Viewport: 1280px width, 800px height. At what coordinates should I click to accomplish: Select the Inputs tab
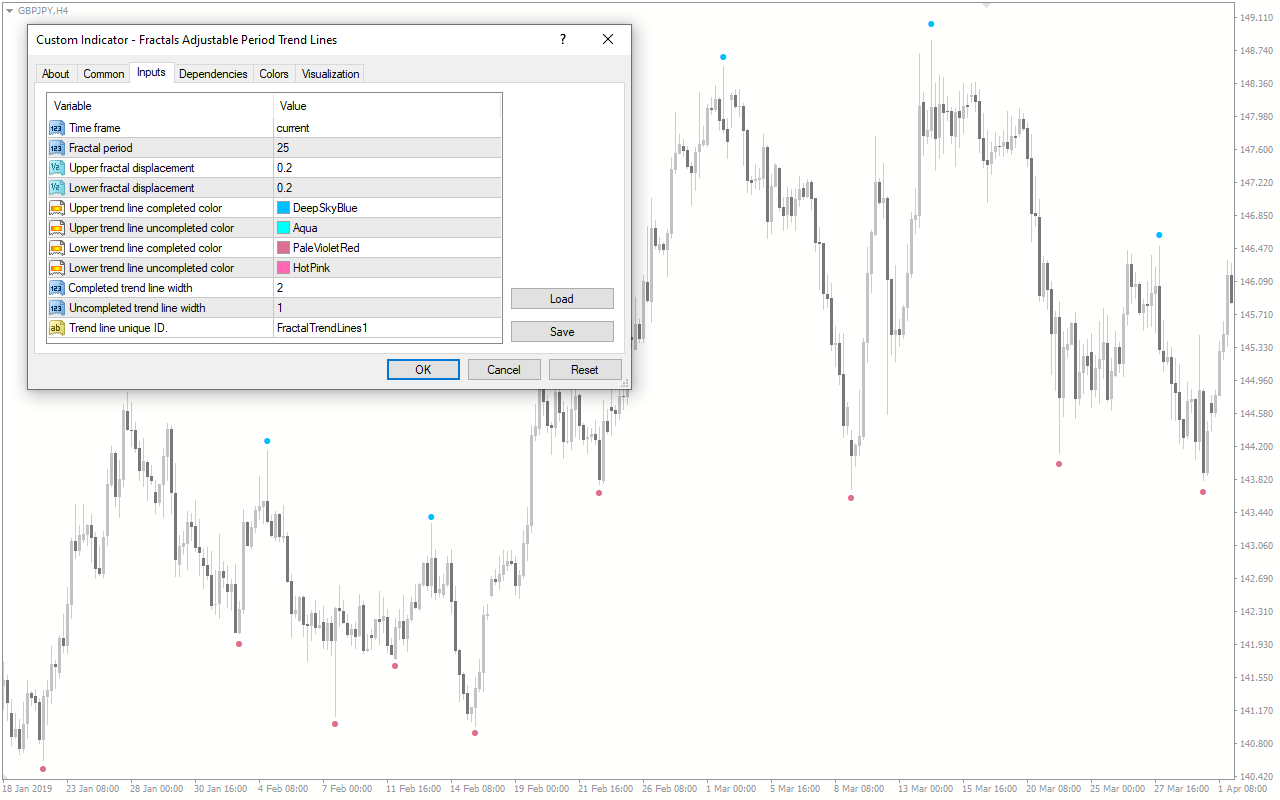click(152, 72)
